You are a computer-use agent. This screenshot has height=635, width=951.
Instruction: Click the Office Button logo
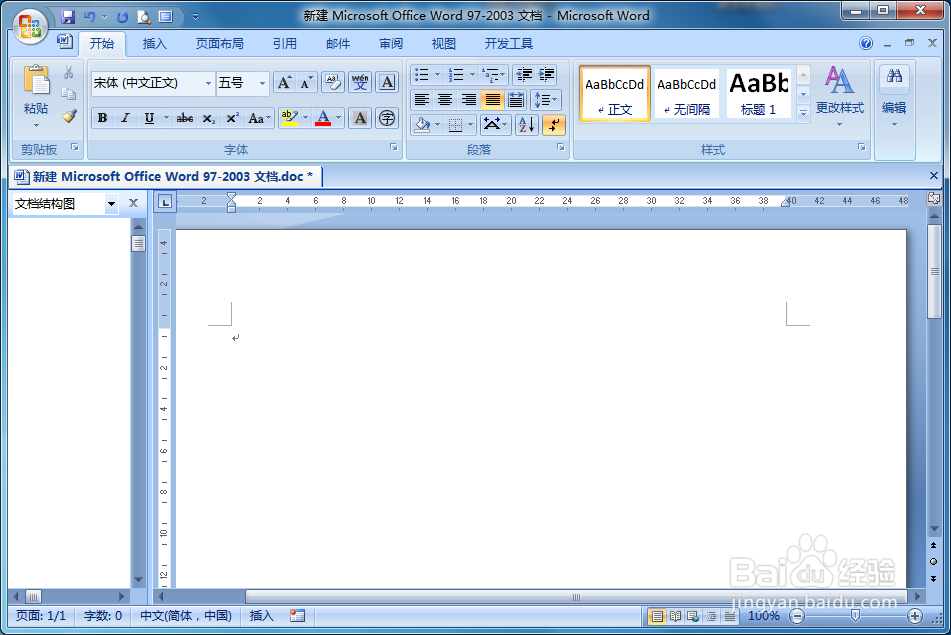point(29,27)
